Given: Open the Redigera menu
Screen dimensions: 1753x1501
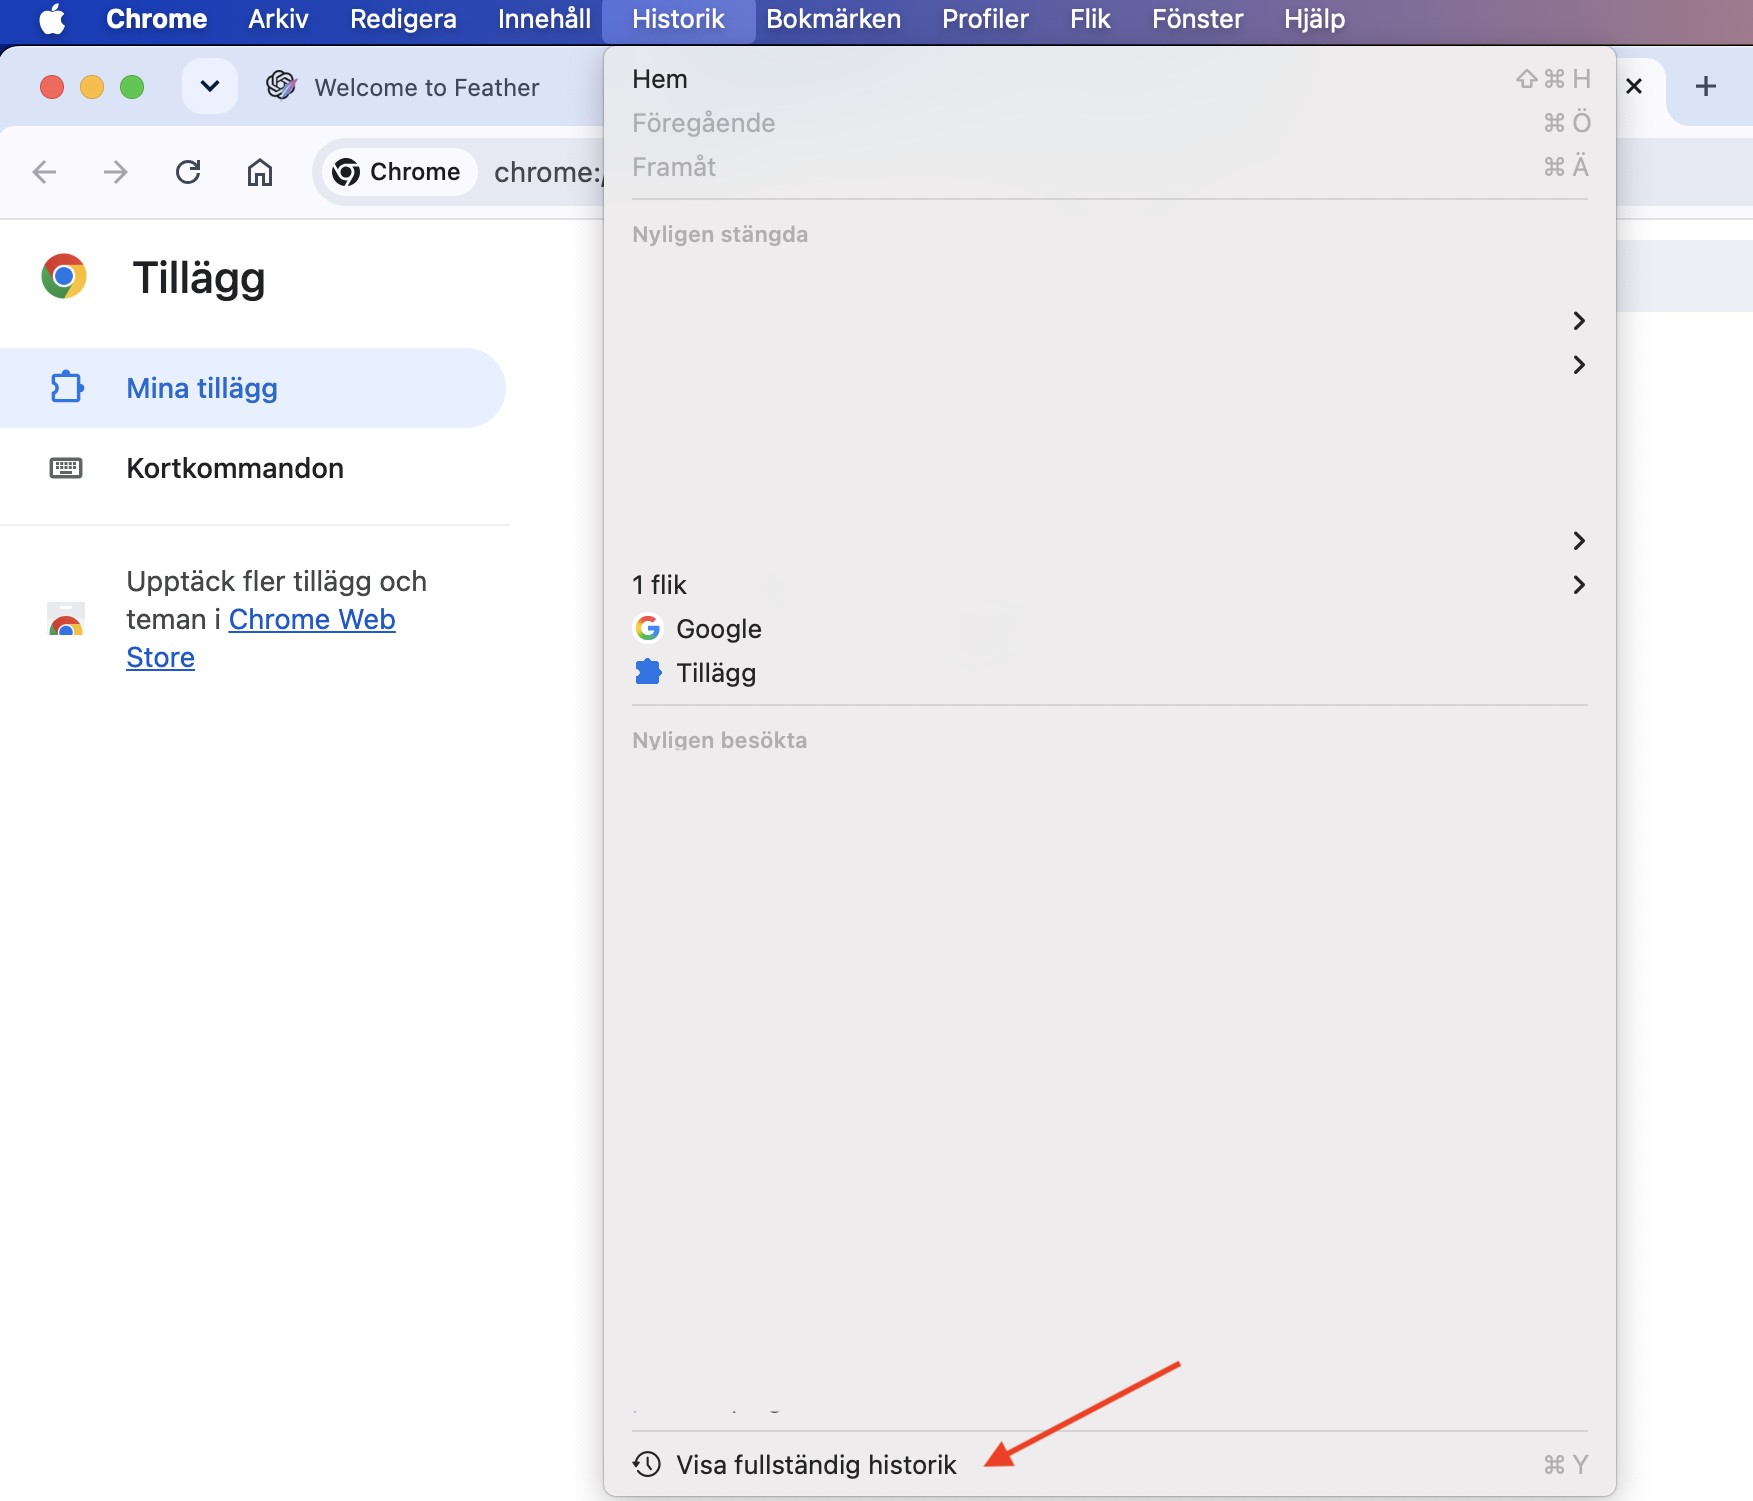Looking at the screenshot, I should pyautogui.click(x=403, y=19).
